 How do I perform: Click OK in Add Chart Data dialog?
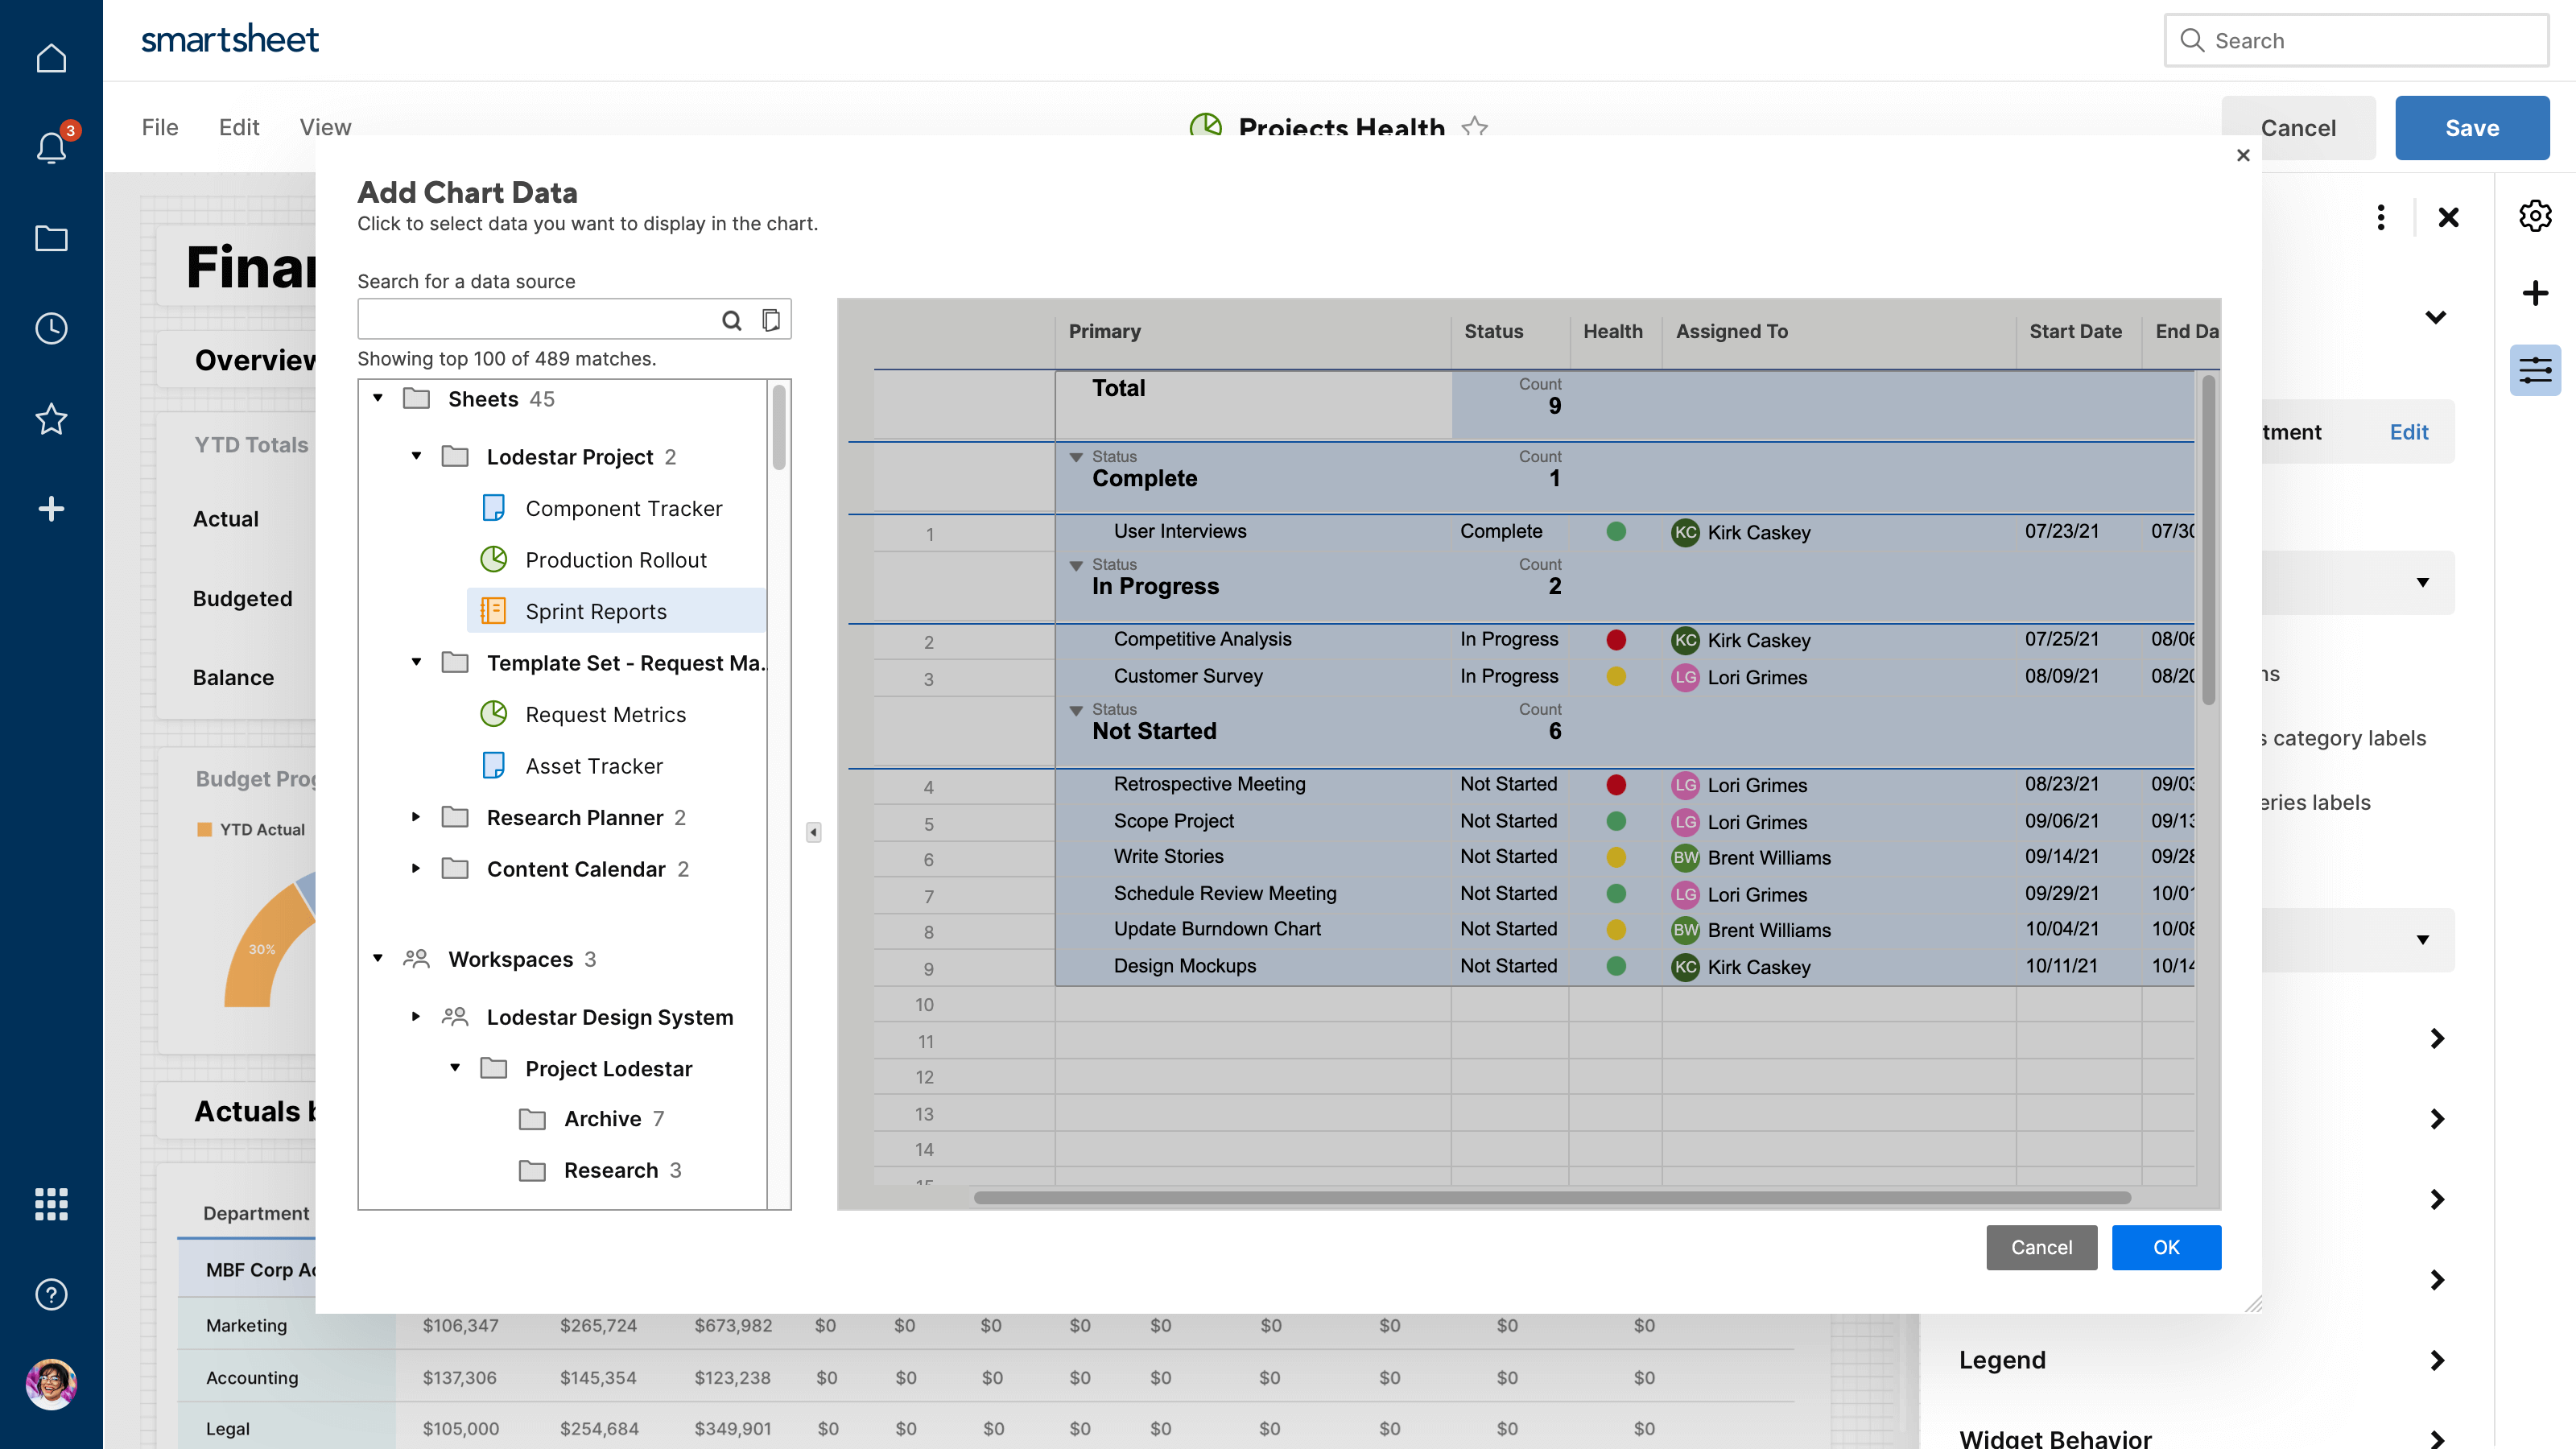point(2166,1247)
